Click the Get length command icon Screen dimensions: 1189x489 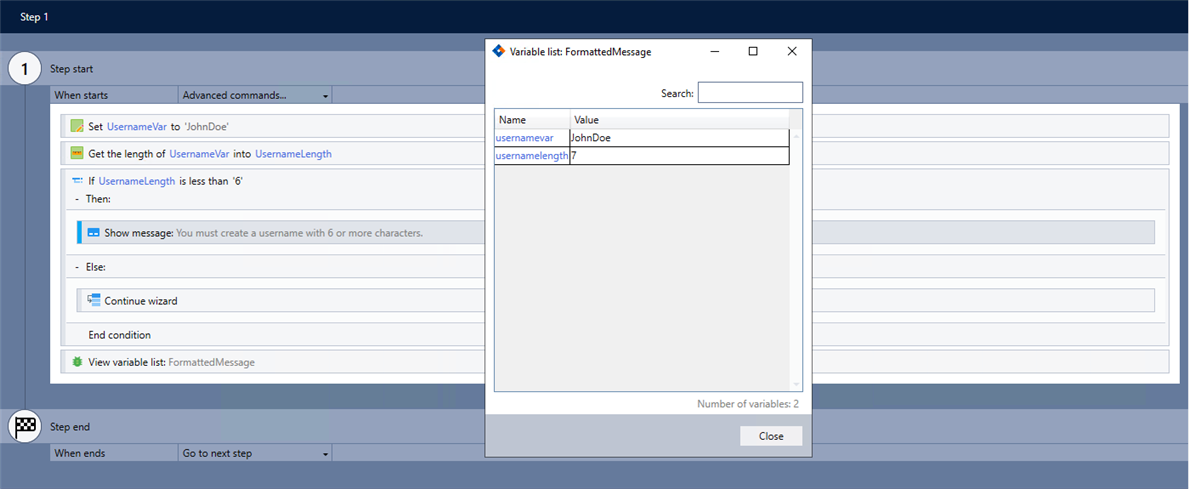click(77, 154)
